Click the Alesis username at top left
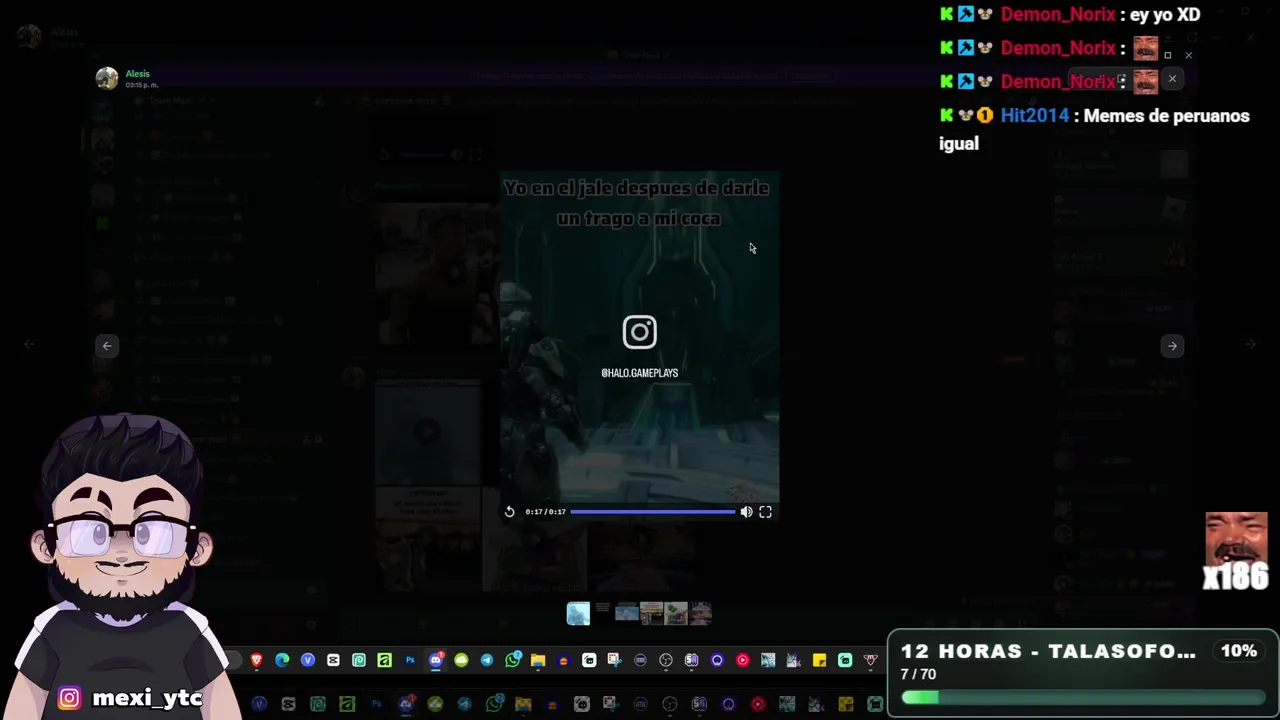This screenshot has height=720, width=1280. pyautogui.click(x=138, y=73)
